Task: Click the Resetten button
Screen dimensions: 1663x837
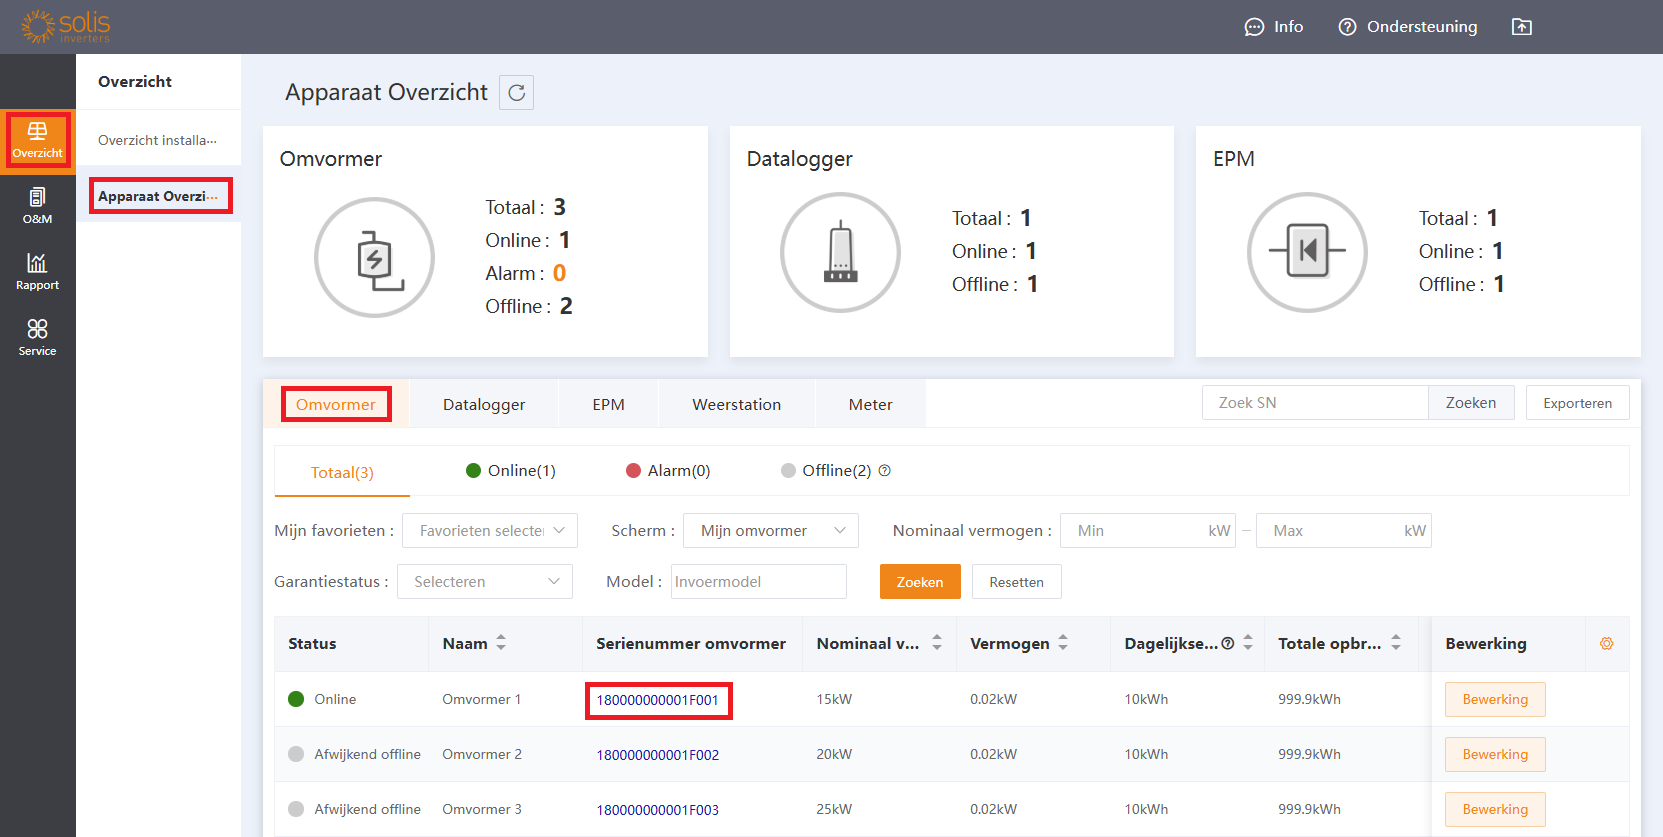Action: pyautogui.click(x=1016, y=582)
